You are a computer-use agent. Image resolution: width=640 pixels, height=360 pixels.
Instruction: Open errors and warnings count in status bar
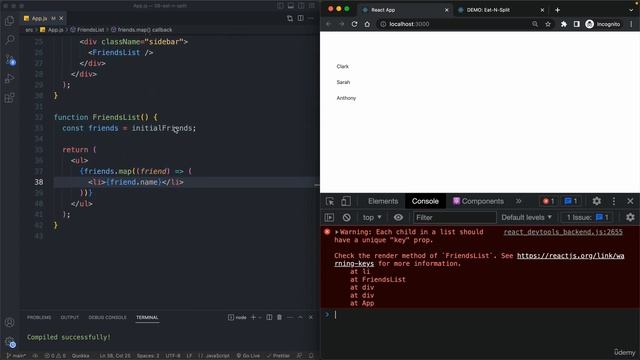(x=55, y=356)
